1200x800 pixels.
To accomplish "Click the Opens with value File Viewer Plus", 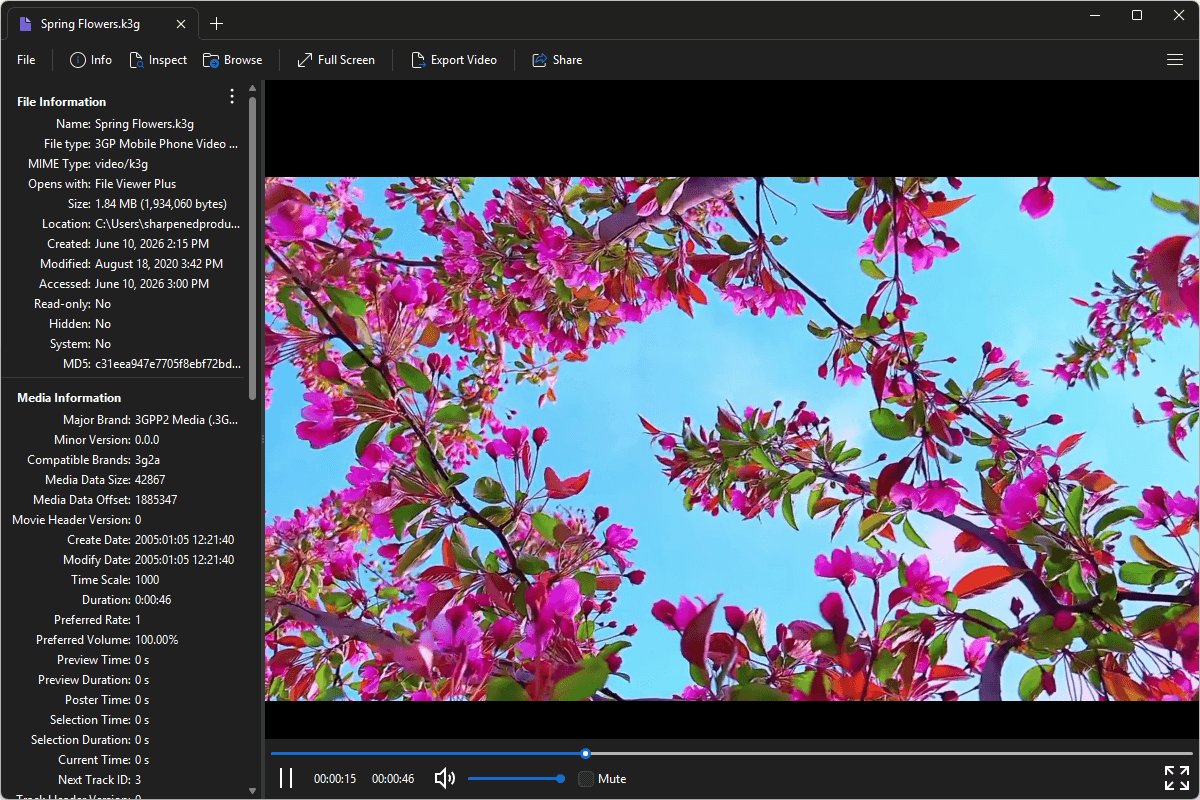I will (x=135, y=184).
